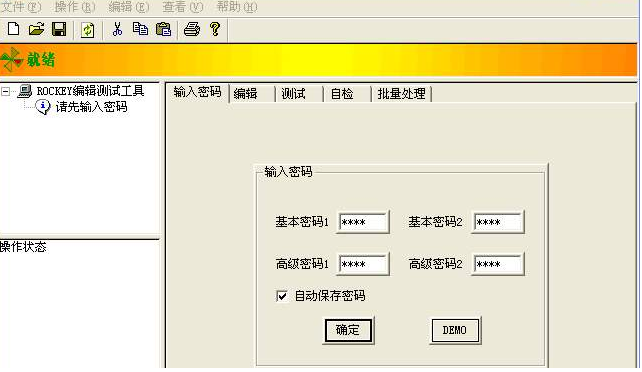Screen dimensions: 642x372
Task: Uncheck the 自动保存密码 checkbox
Action: pyautogui.click(x=282, y=296)
